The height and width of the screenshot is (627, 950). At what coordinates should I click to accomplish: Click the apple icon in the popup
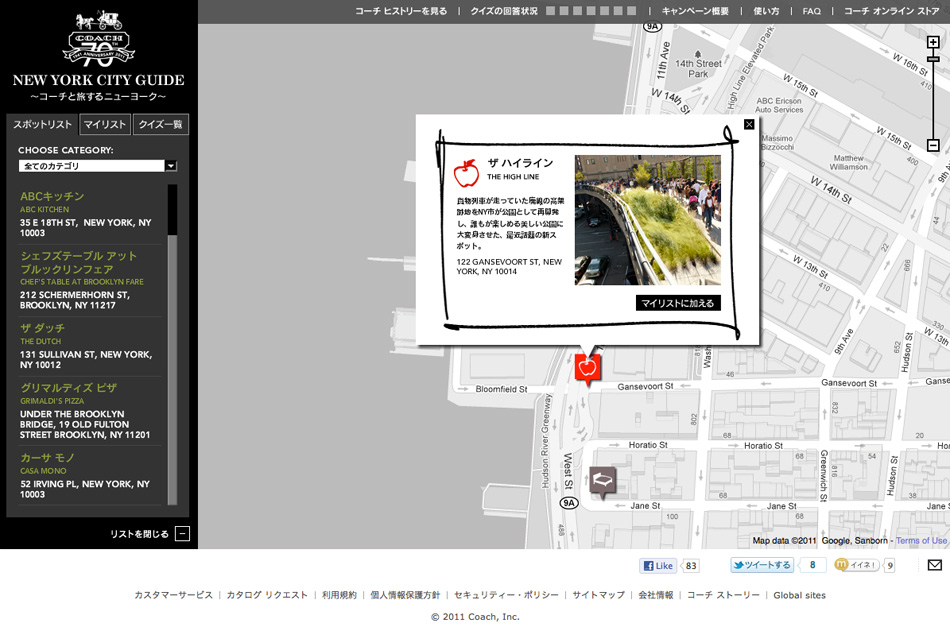click(467, 173)
